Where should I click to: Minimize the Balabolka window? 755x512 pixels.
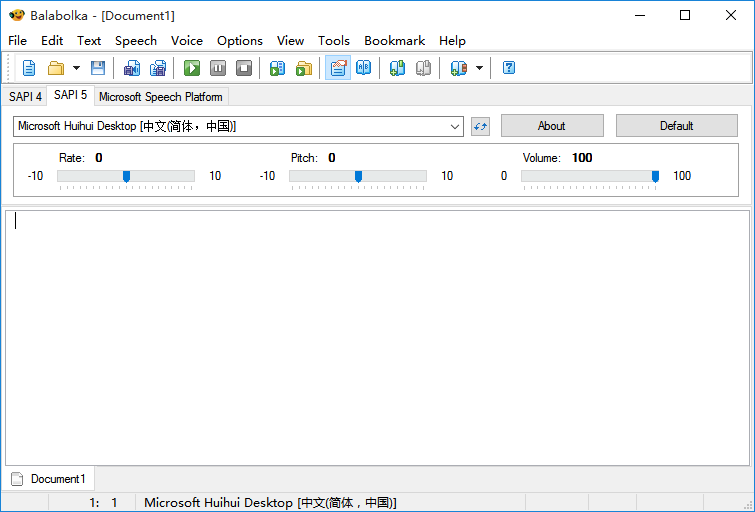pyautogui.click(x=640, y=15)
